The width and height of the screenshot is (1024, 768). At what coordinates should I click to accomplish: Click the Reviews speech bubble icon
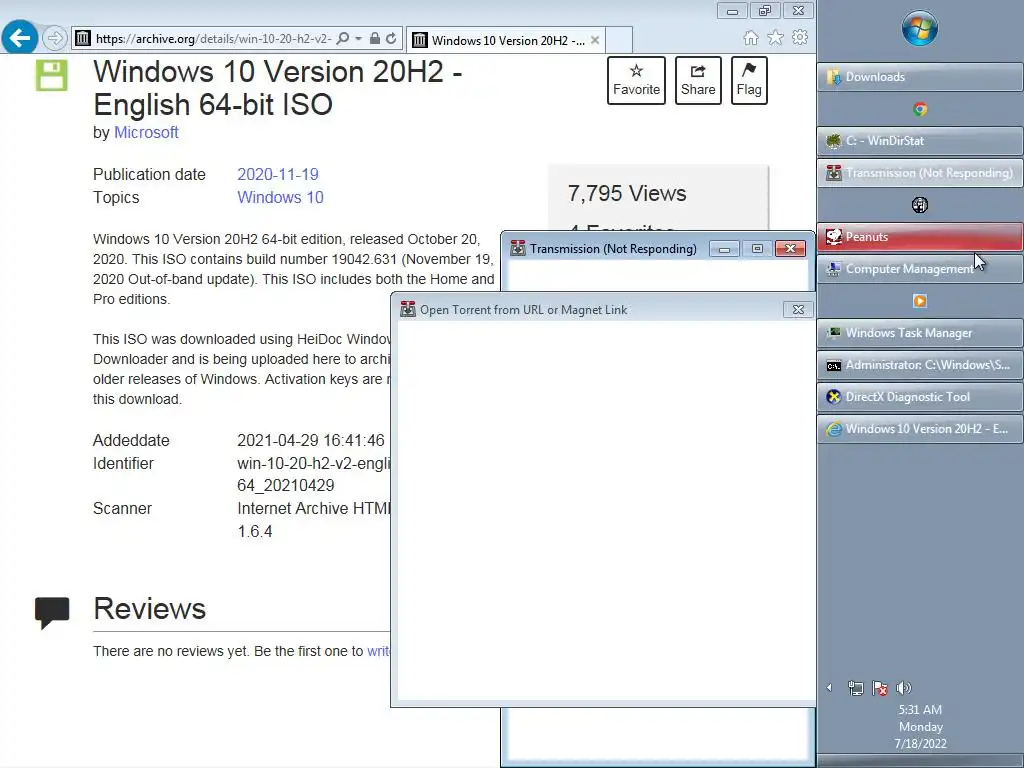(52, 613)
